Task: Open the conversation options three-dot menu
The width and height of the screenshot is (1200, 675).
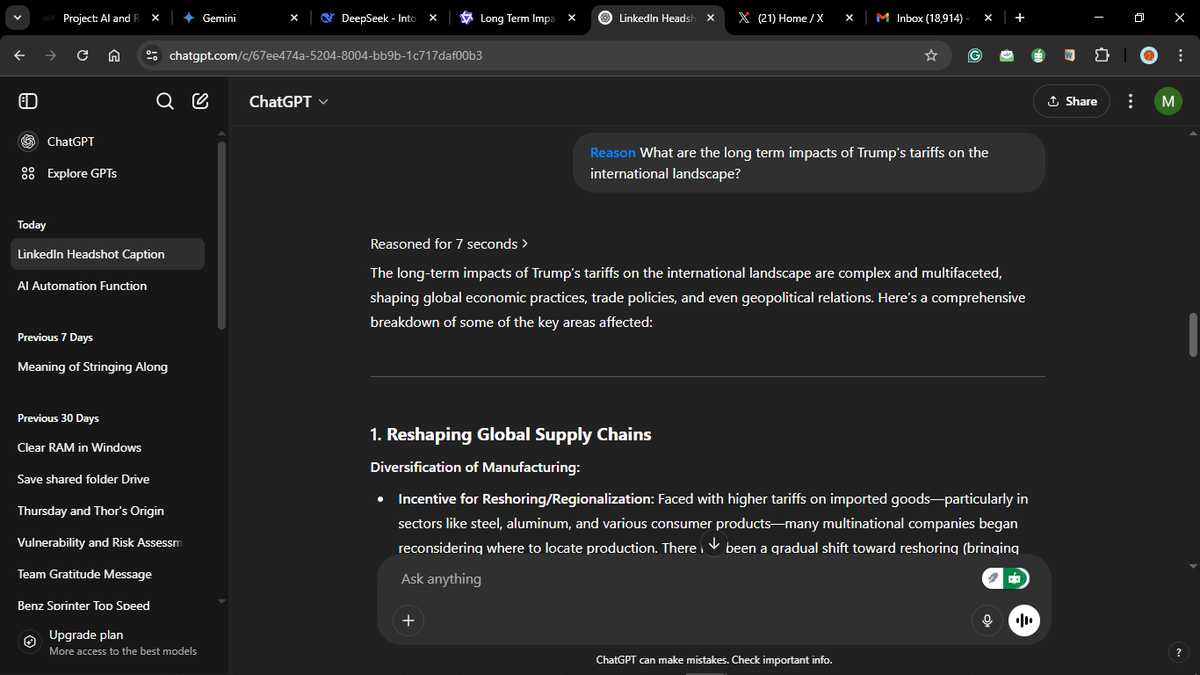Action: [x=1130, y=101]
